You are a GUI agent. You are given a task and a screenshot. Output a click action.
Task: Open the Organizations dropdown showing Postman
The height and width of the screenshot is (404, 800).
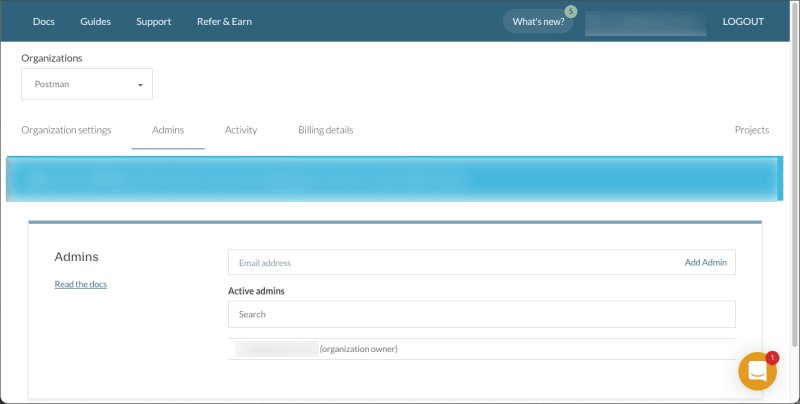(x=87, y=84)
